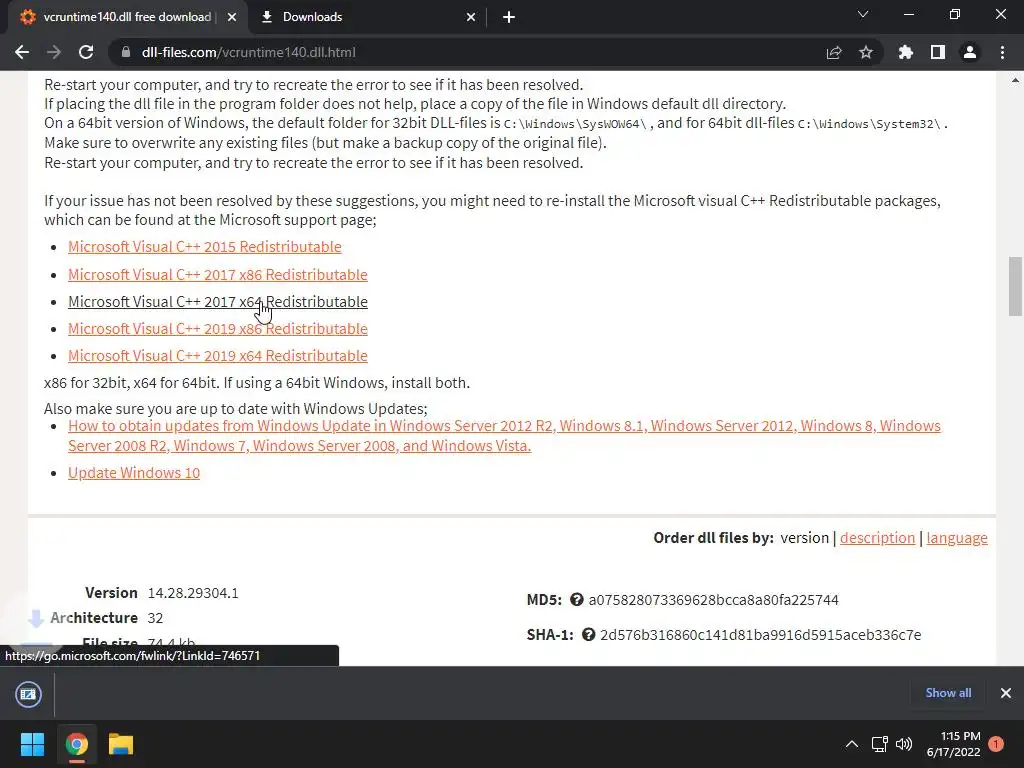This screenshot has width=1024, height=768.
Task: Open Visual C++ 2017 x86 Redistributable link
Action: click(217, 274)
